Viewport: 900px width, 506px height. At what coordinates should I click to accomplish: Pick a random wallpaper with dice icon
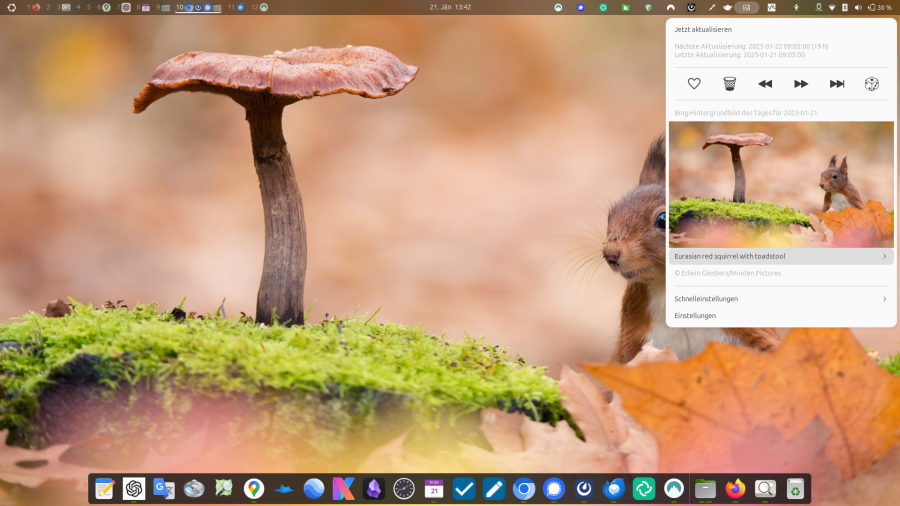(x=872, y=84)
